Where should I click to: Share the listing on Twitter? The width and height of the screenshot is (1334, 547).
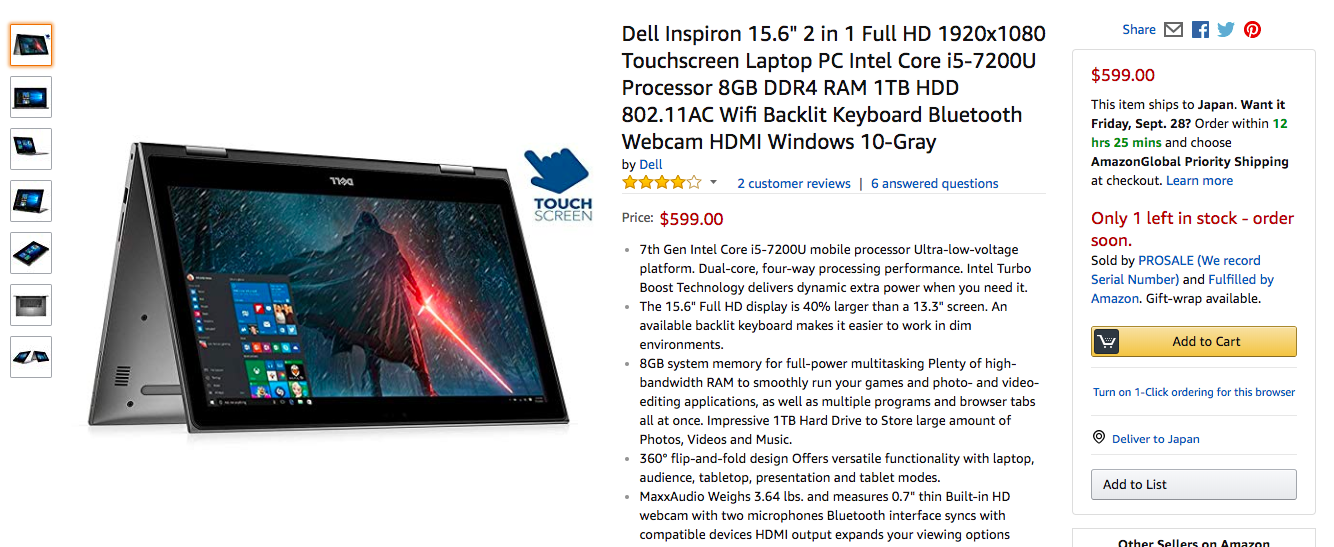[x=1226, y=30]
